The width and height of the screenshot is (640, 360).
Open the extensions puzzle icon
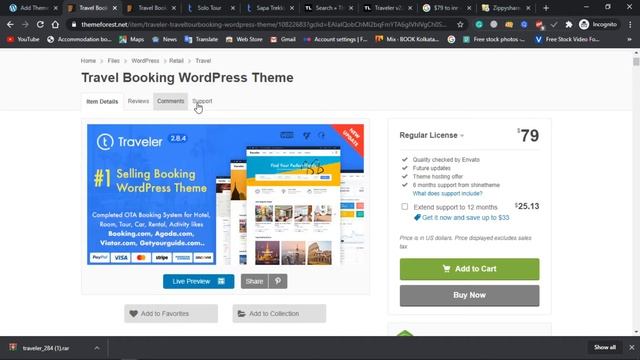pos(569,24)
